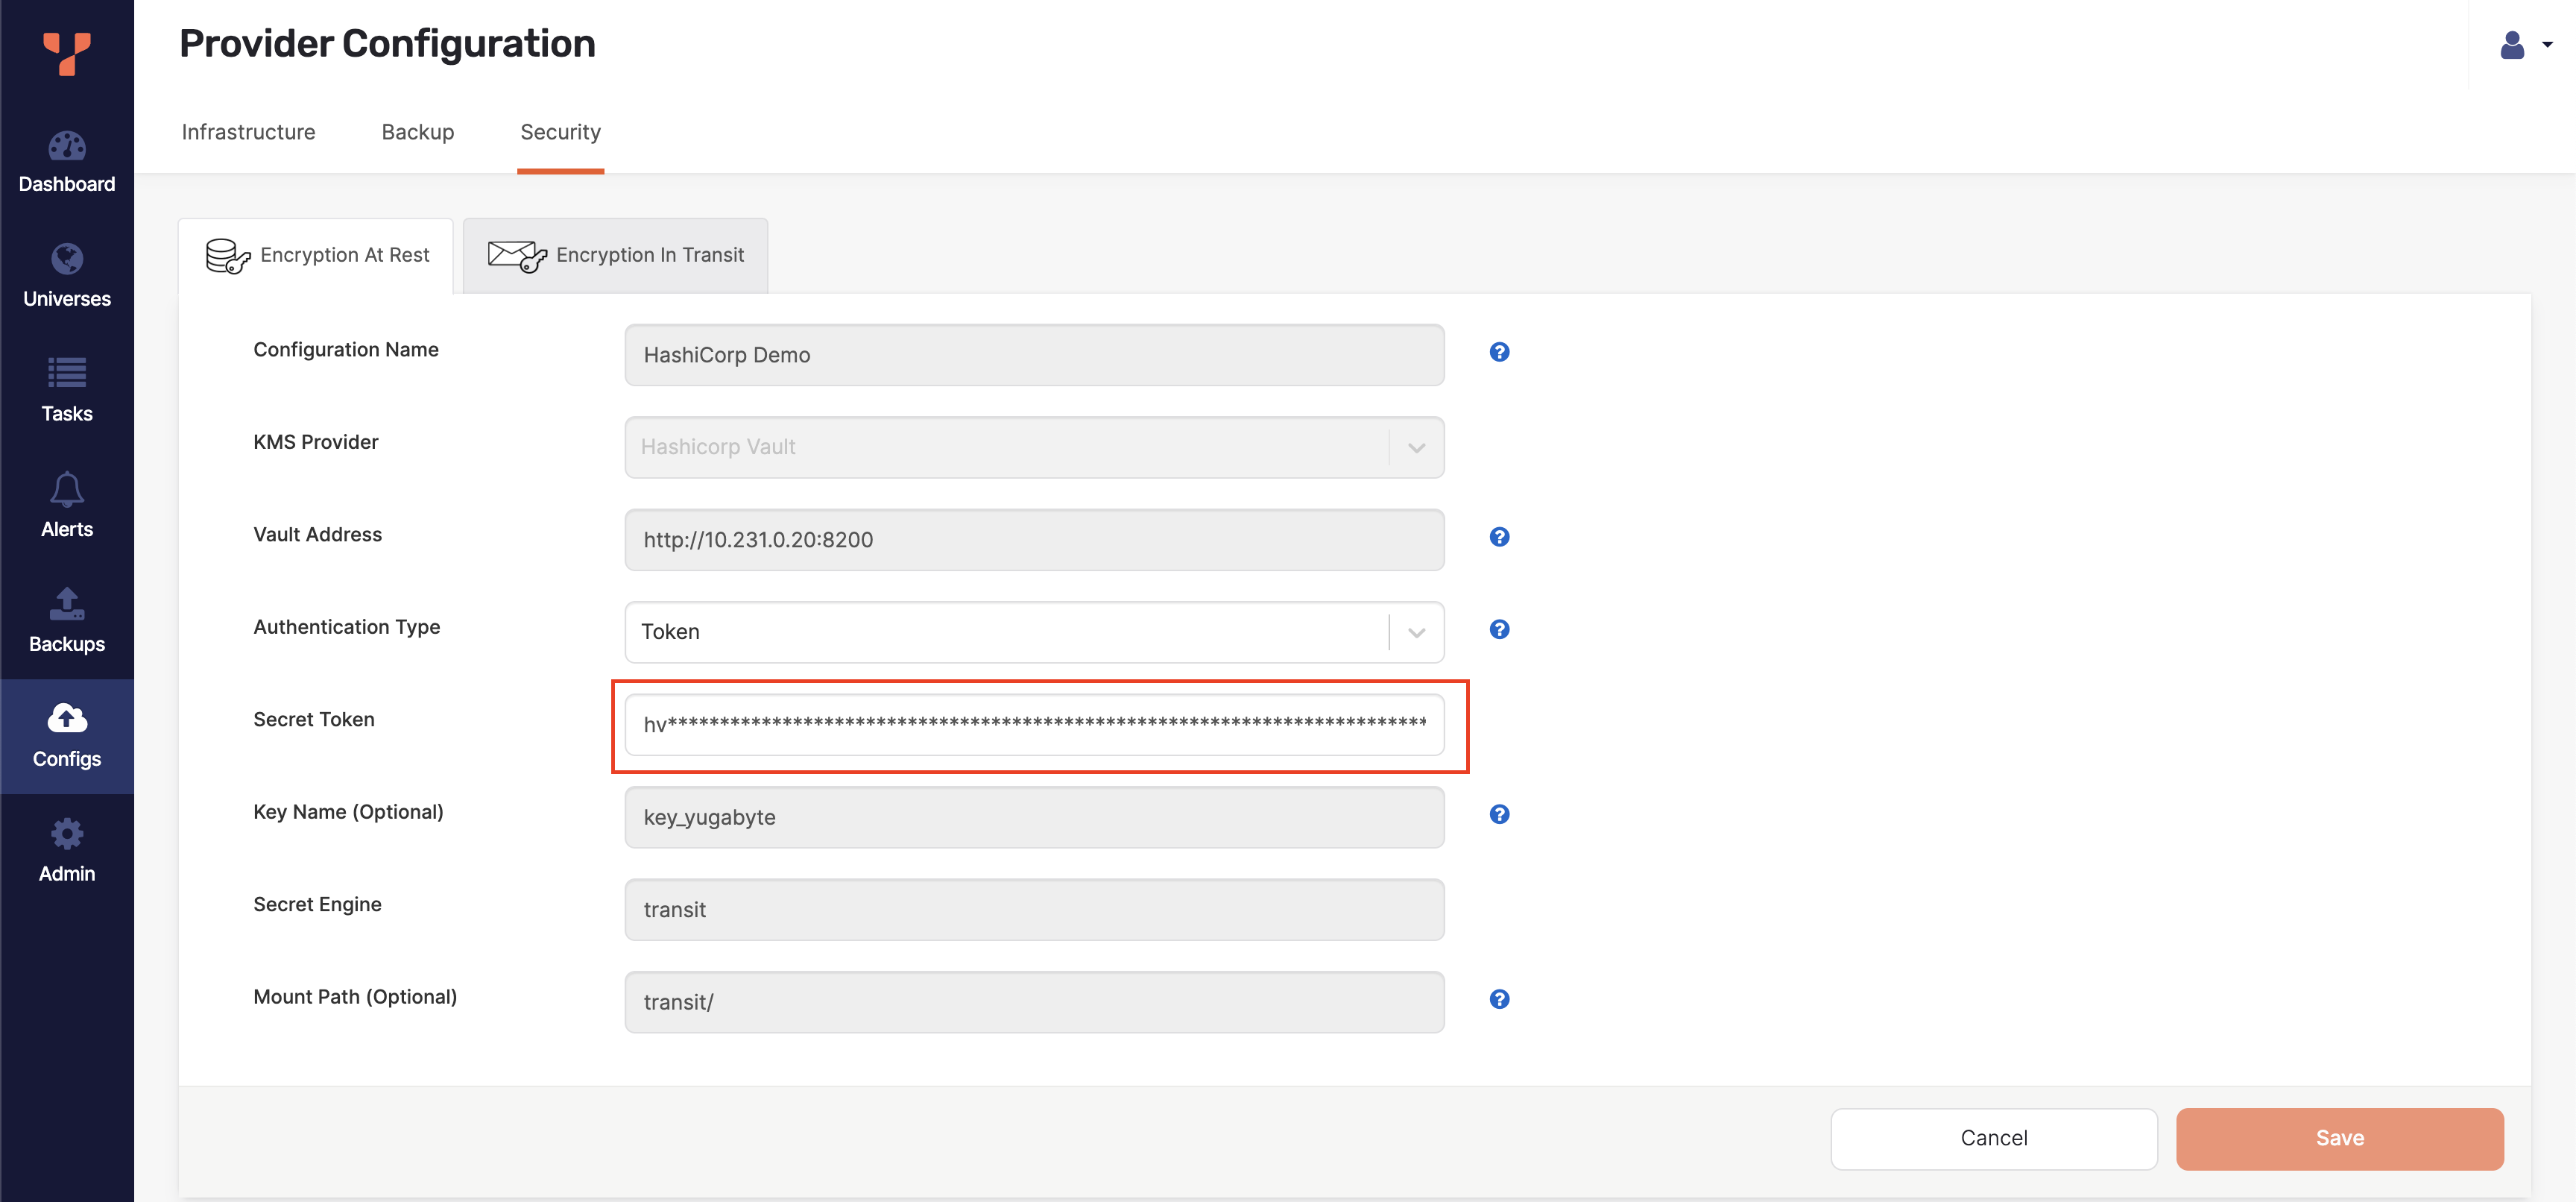Image resolution: width=2576 pixels, height=1202 pixels.
Task: Expand the user menu caret
Action: pyautogui.click(x=2547, y=45)
